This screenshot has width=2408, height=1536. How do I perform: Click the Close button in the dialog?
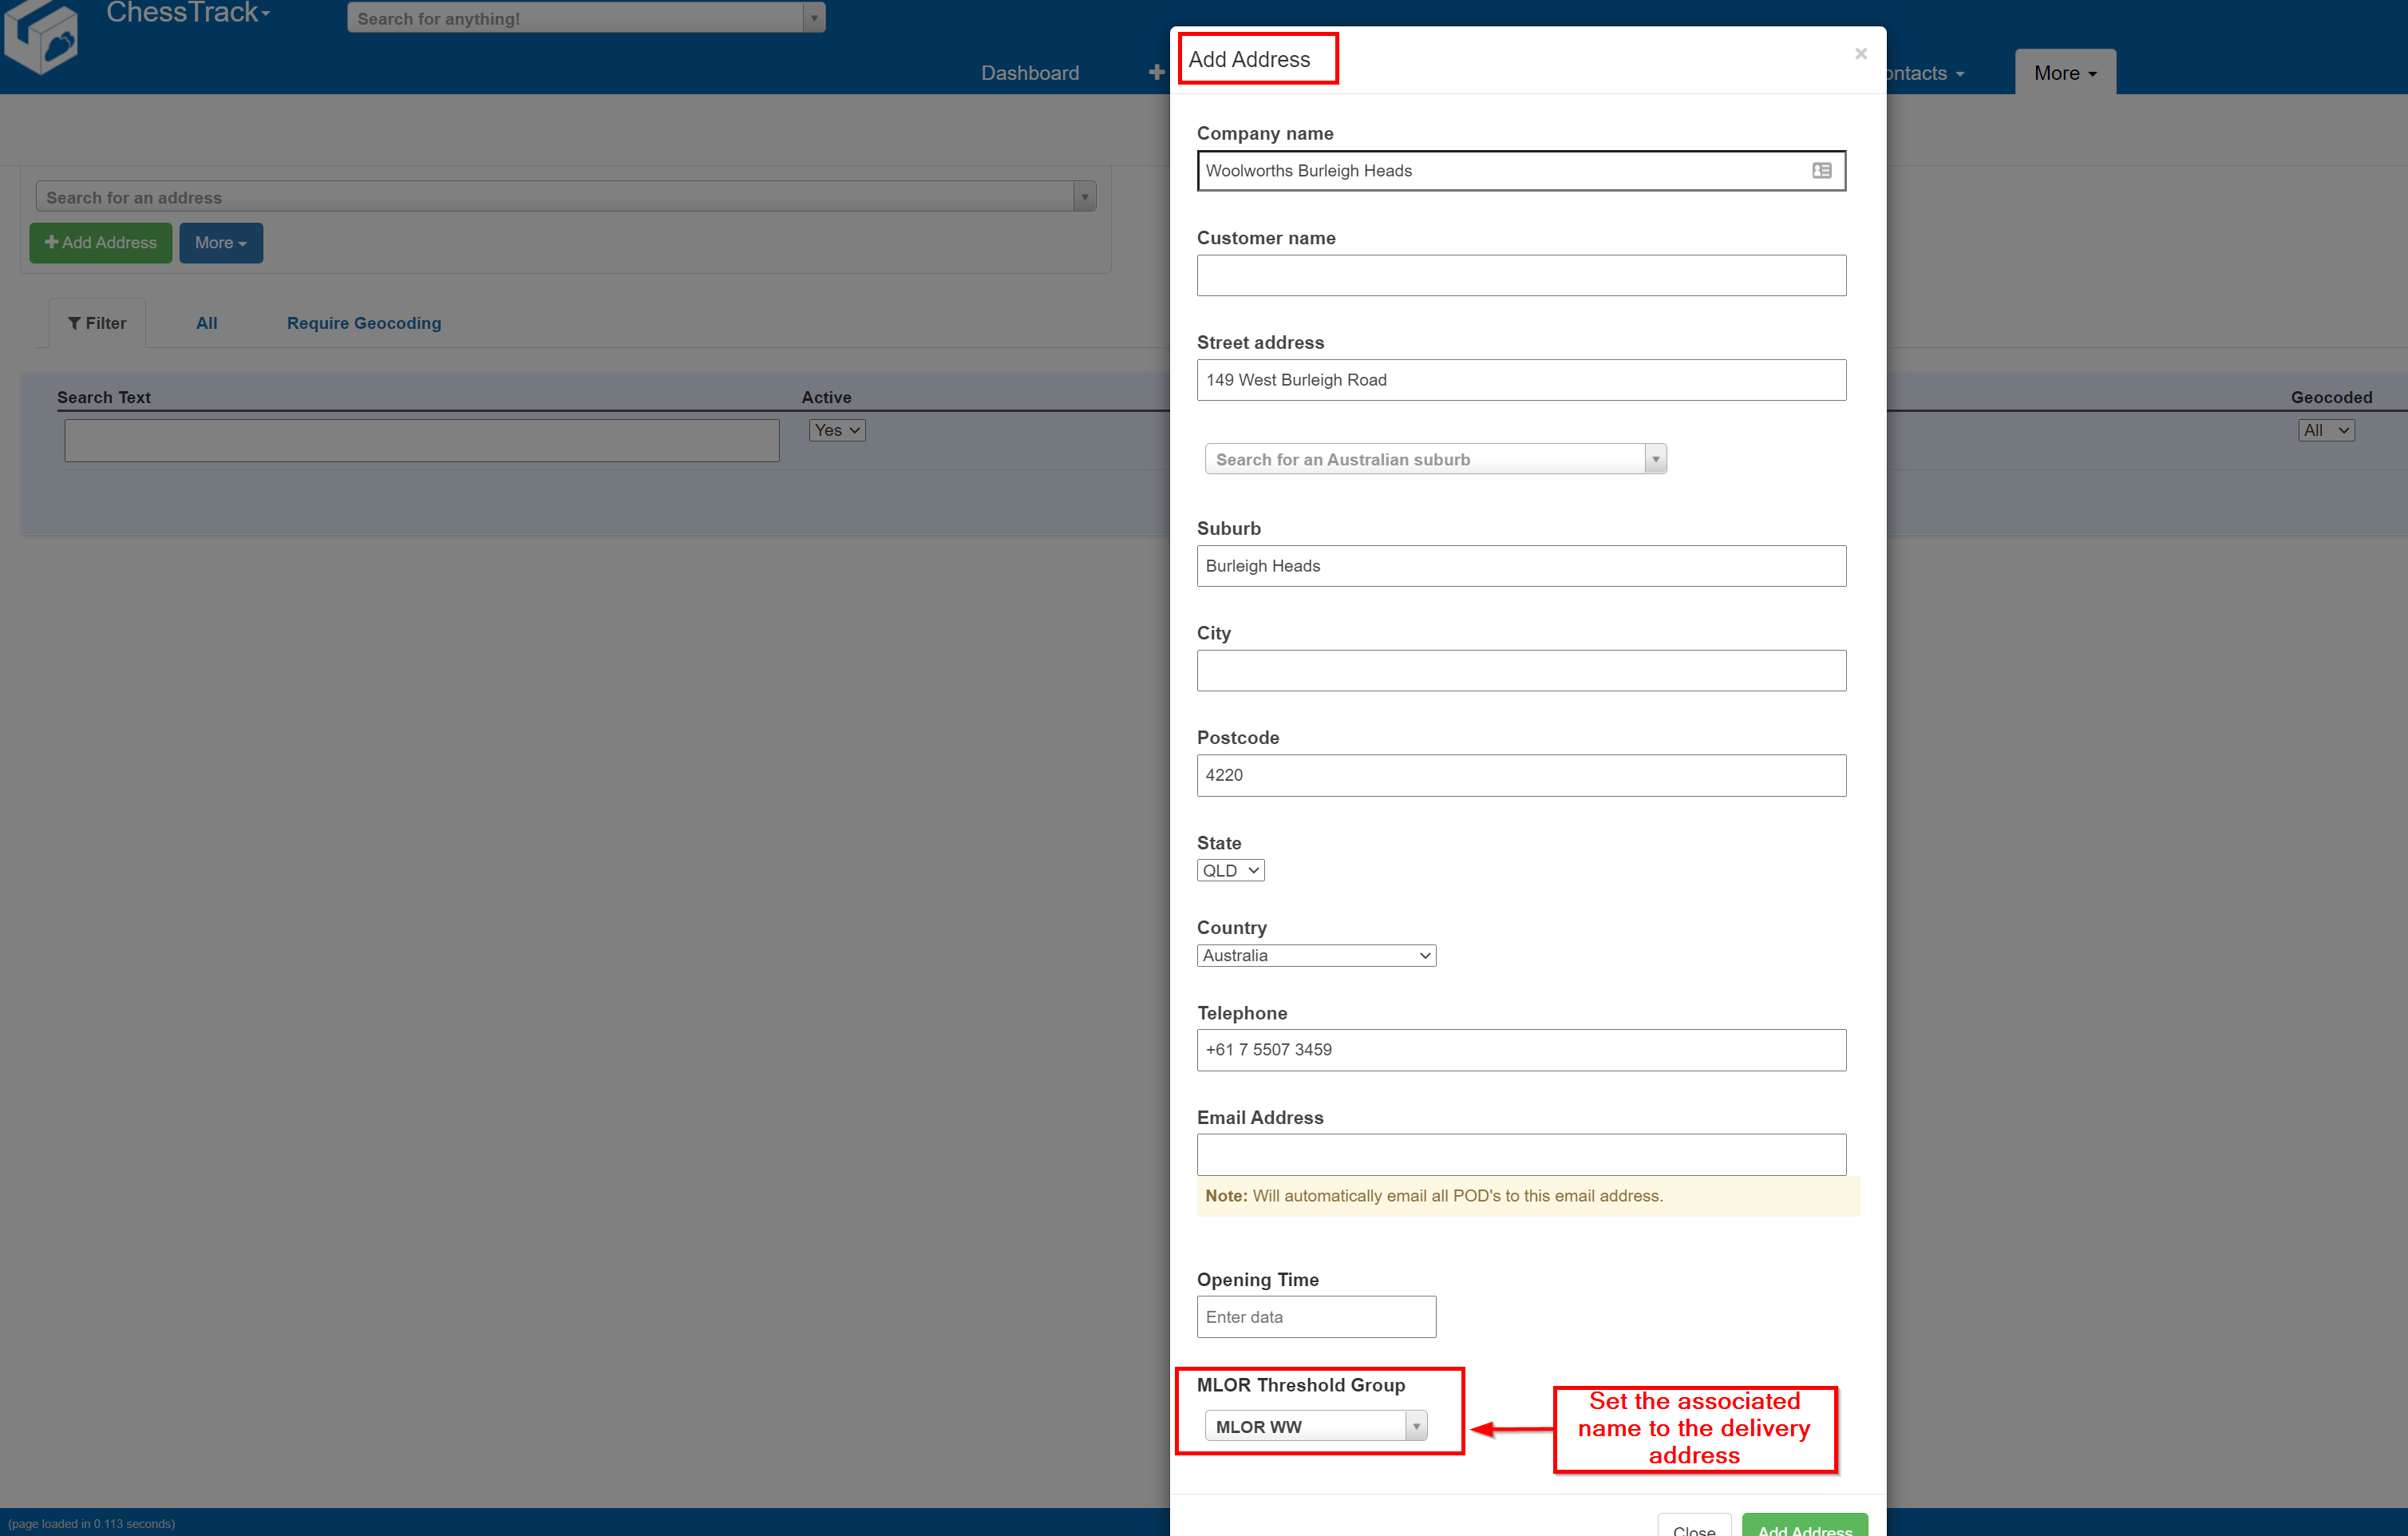(1694, 1528)
